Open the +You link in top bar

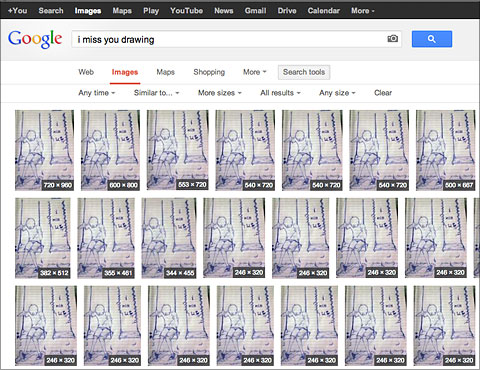(17, 11)
